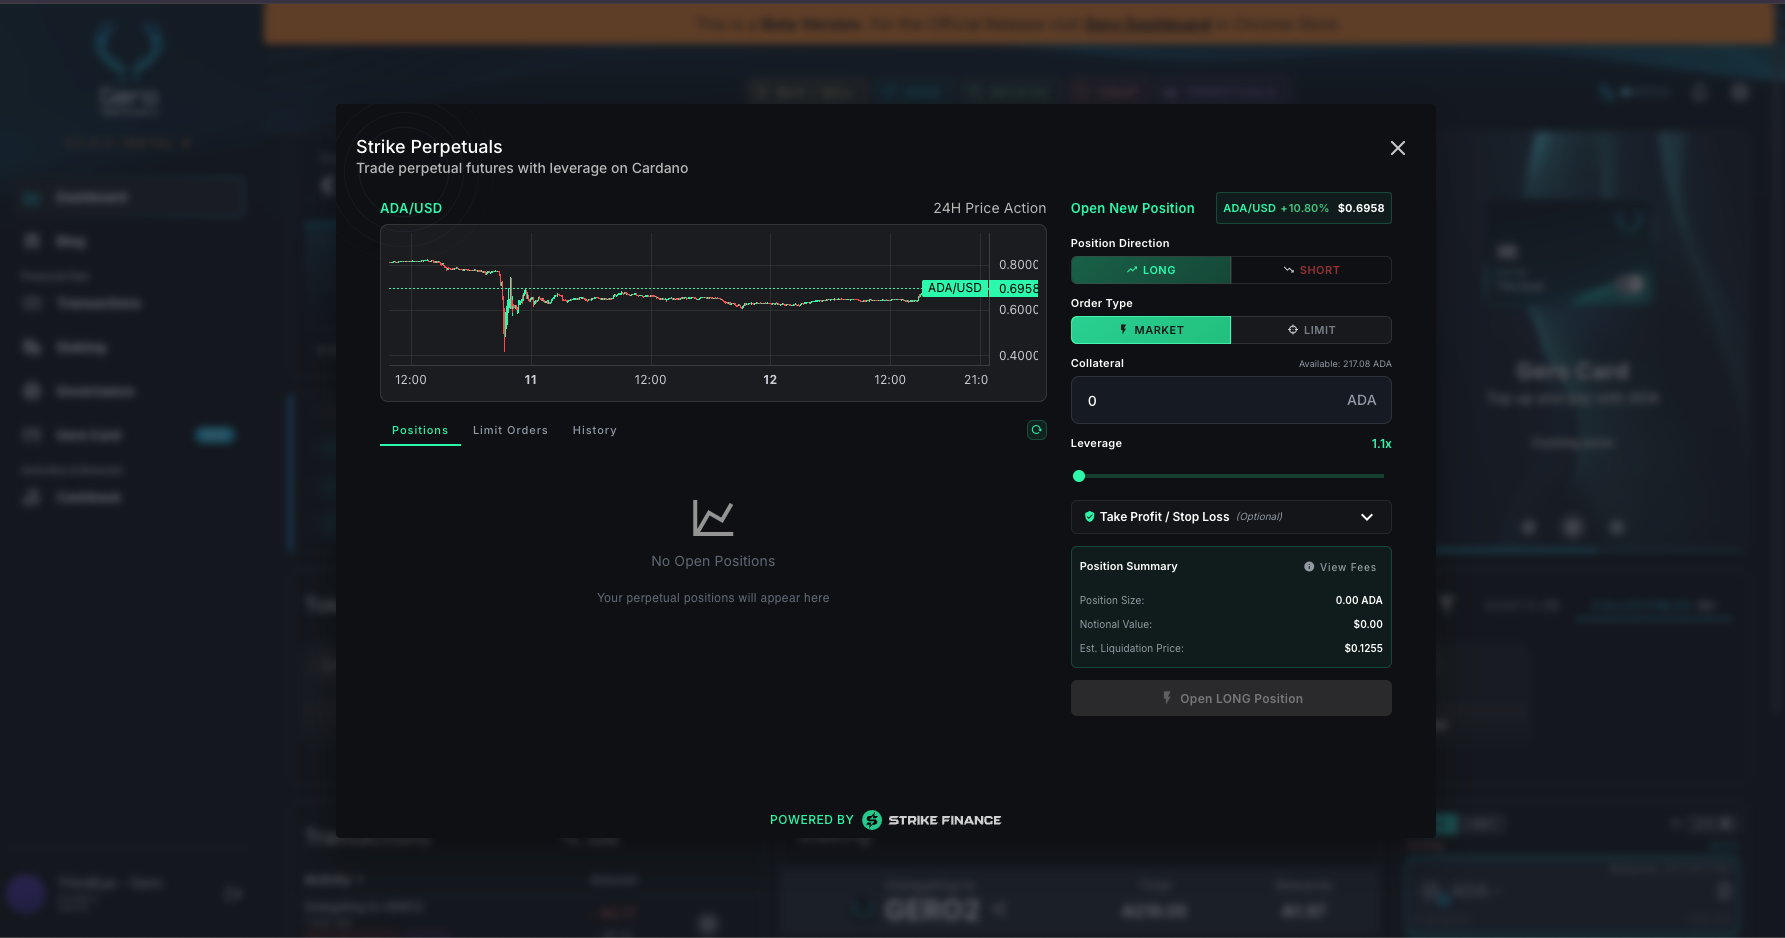Click the View Fees info icon
Viewport: 1785px width, 938px height.
[1309, 566]
